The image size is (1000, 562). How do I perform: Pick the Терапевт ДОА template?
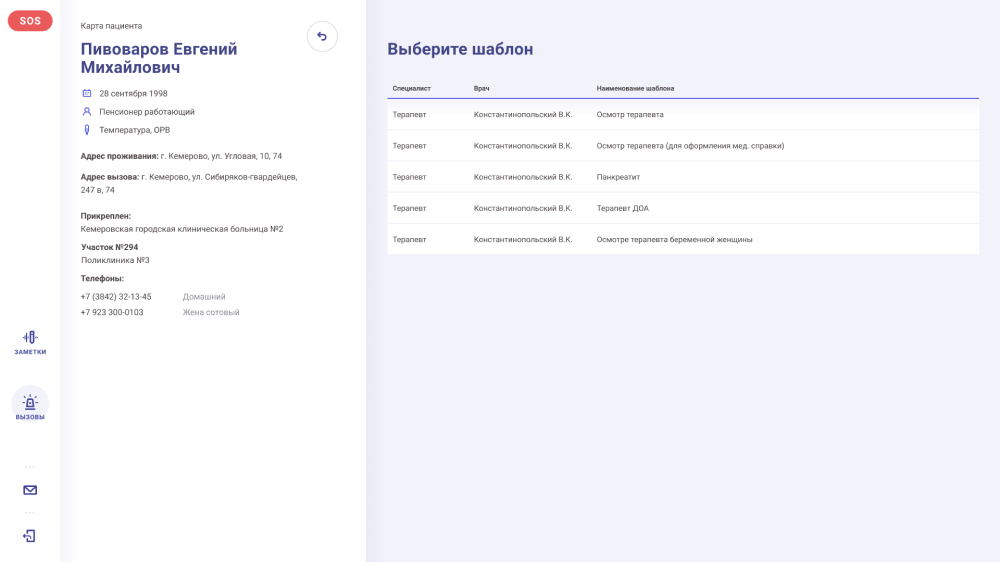(x=623, y=208)
